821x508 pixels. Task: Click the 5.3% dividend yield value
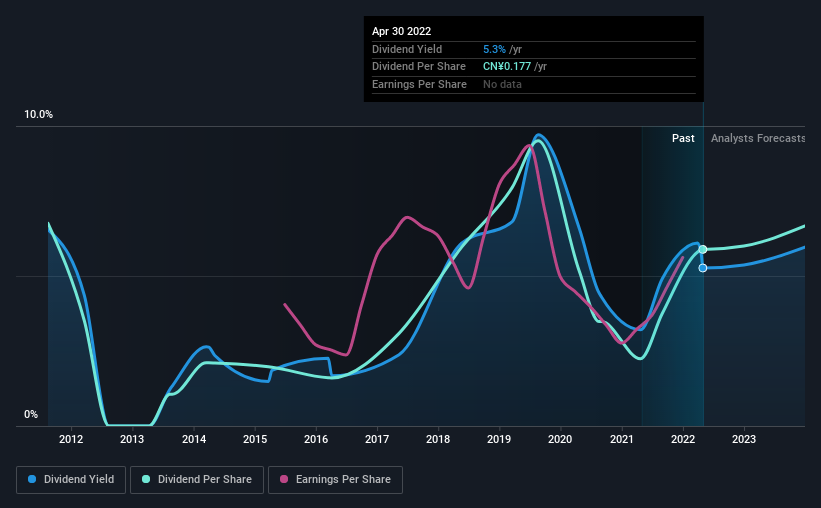tap(494, 49)
